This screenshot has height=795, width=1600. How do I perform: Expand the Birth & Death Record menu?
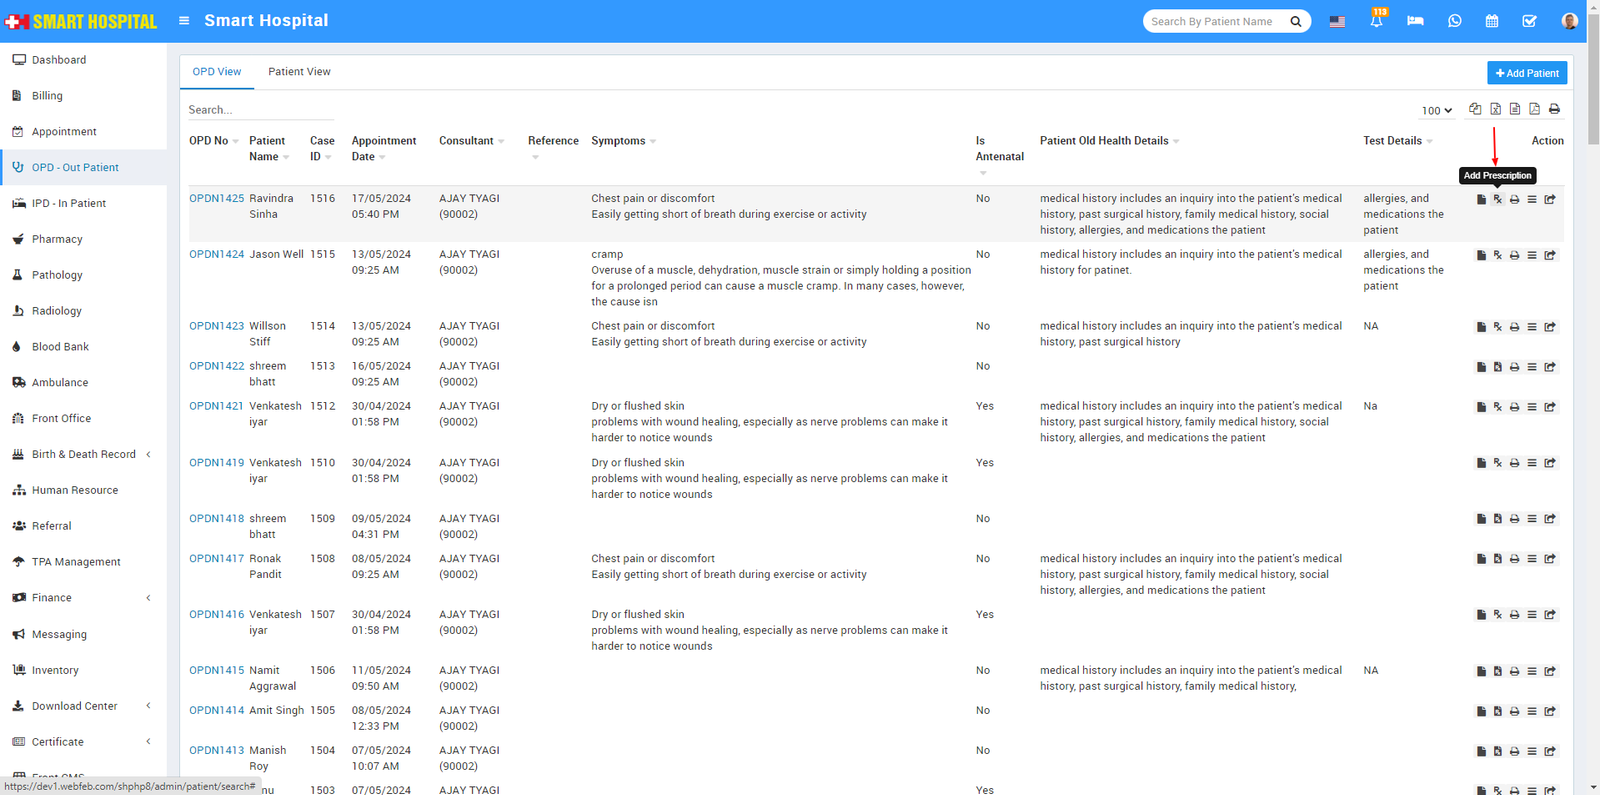tap(83, 454)
